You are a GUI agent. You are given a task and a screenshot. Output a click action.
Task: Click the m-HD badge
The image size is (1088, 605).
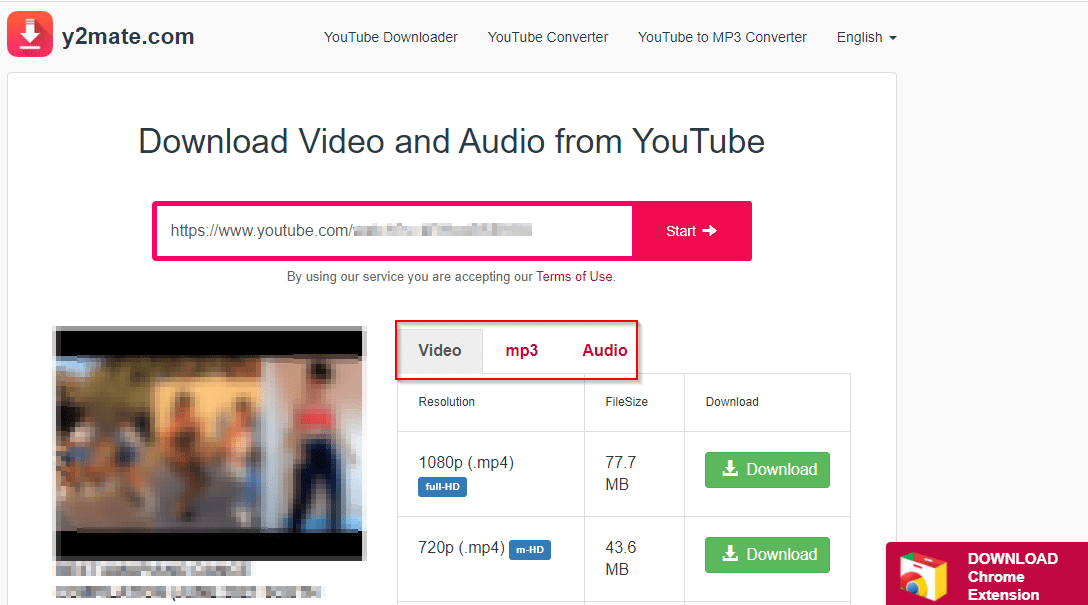tap(530, 549)
